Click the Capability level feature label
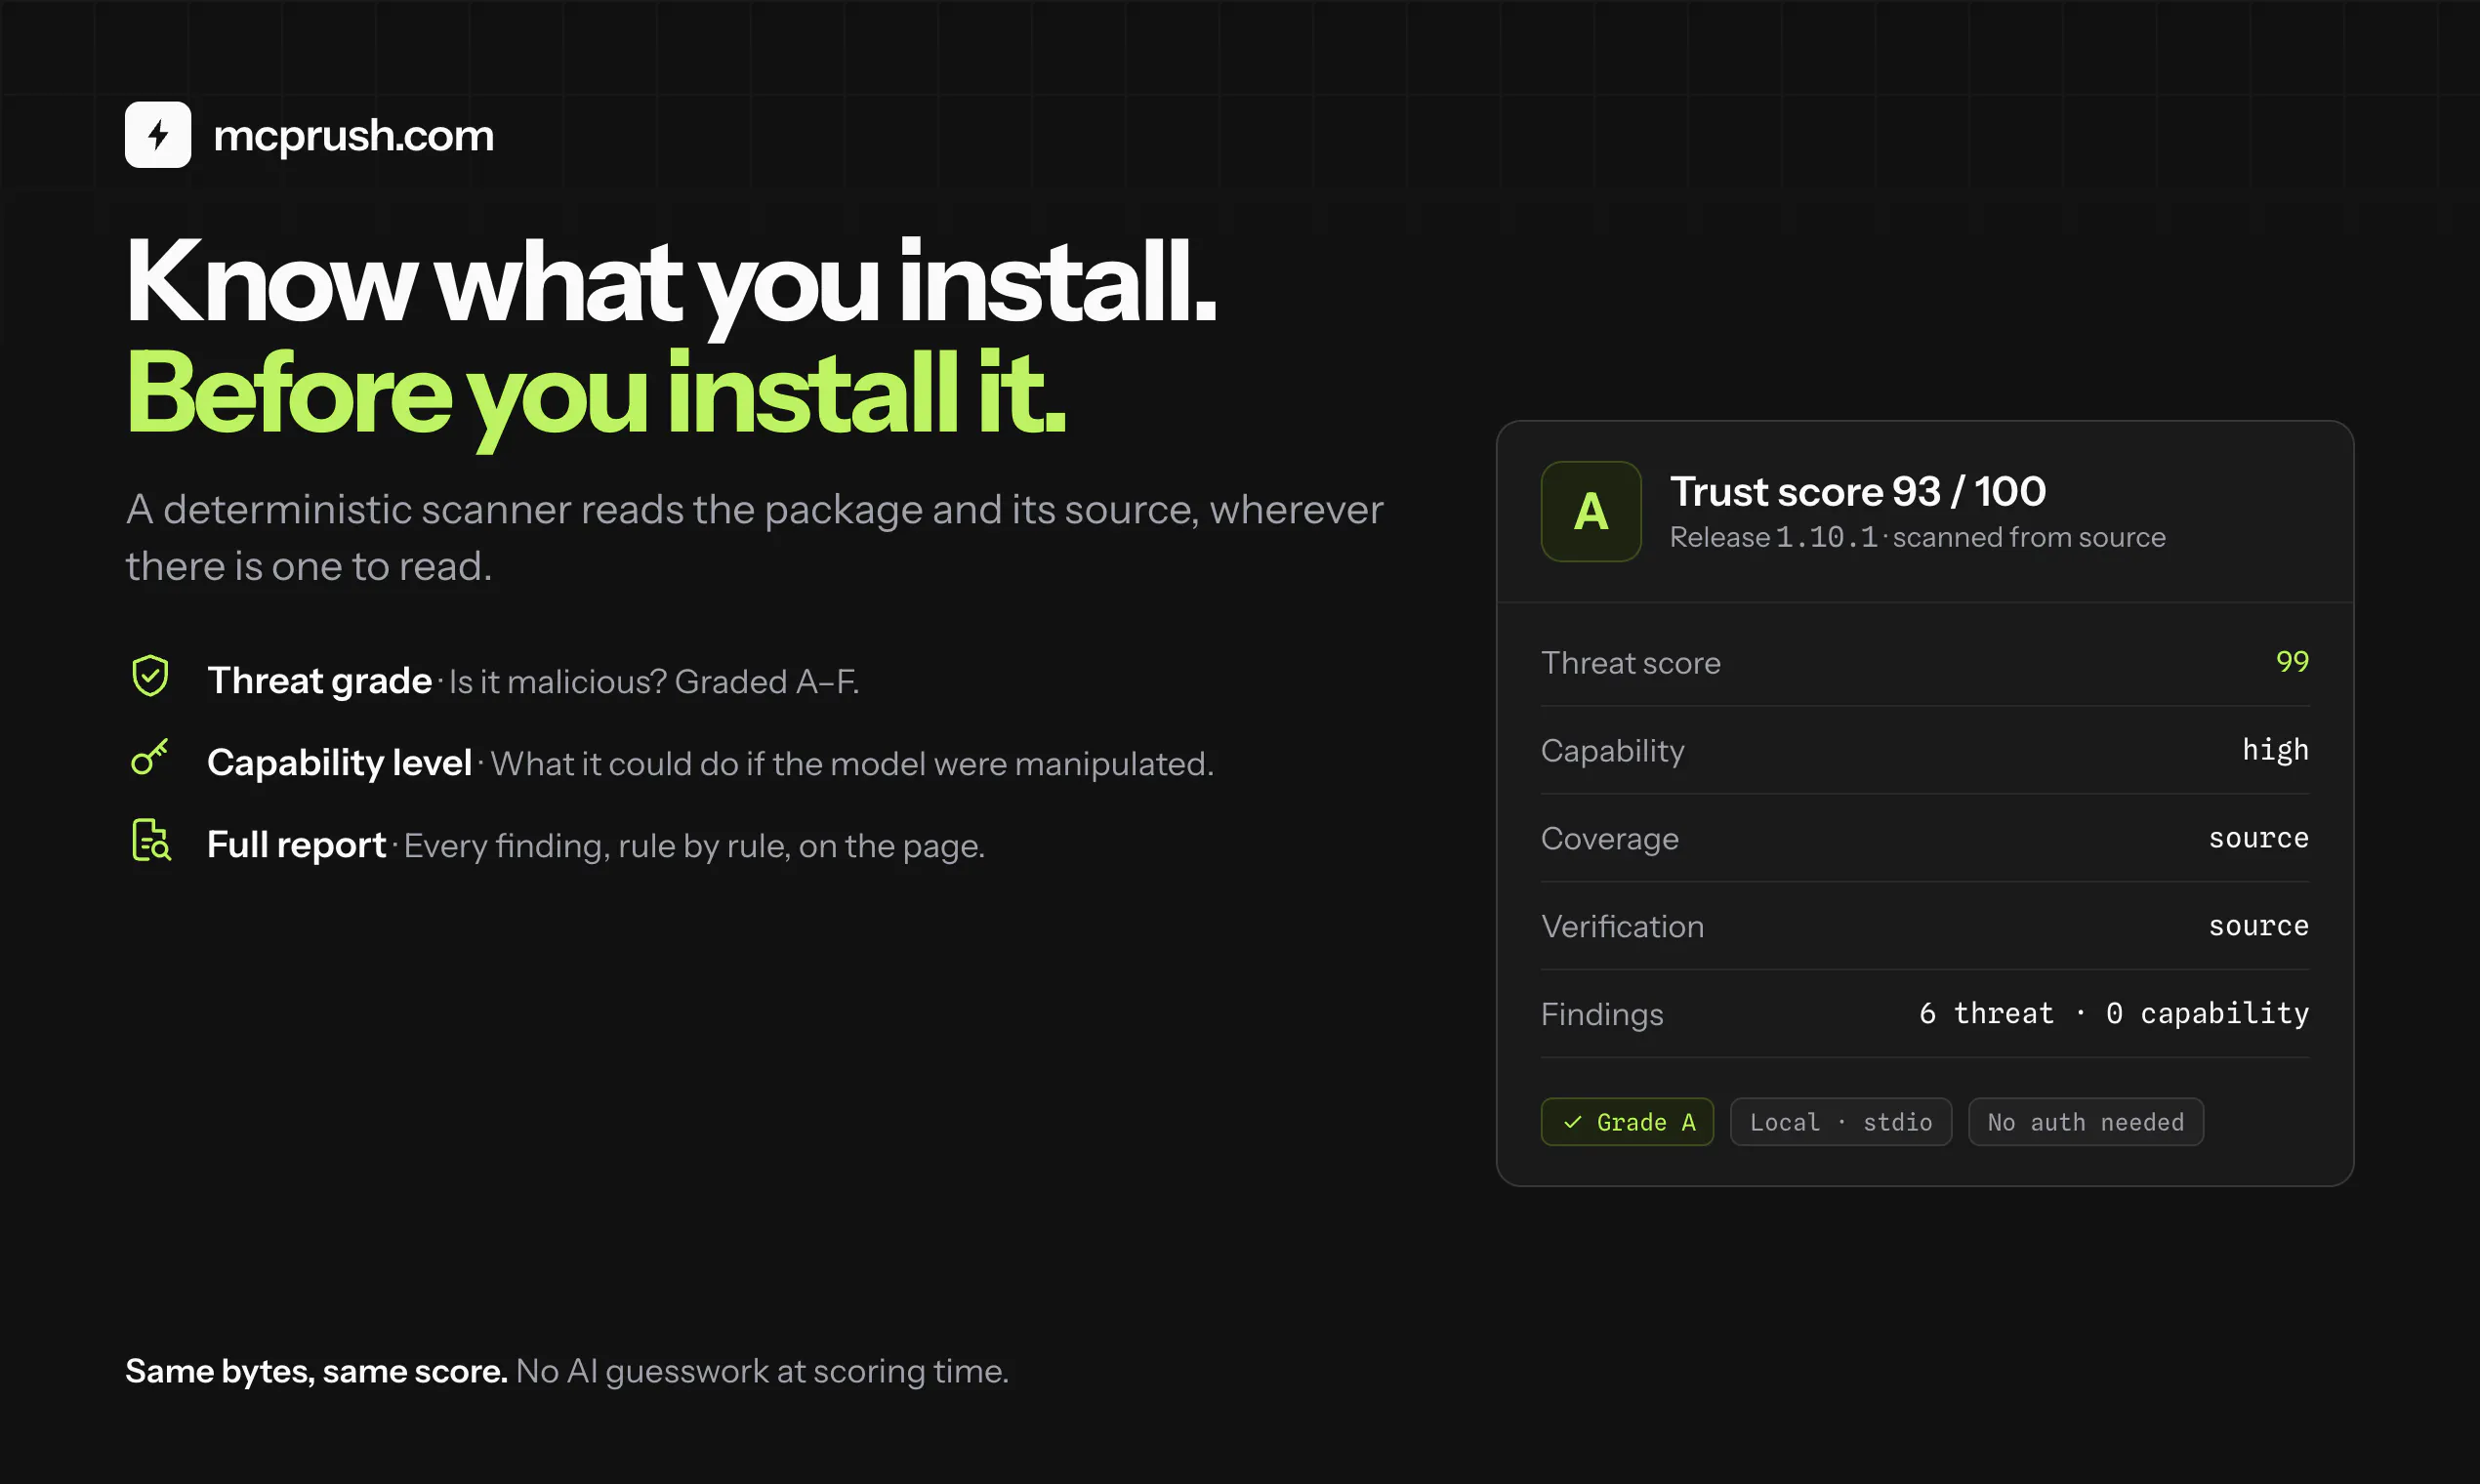 click(339, 762)
